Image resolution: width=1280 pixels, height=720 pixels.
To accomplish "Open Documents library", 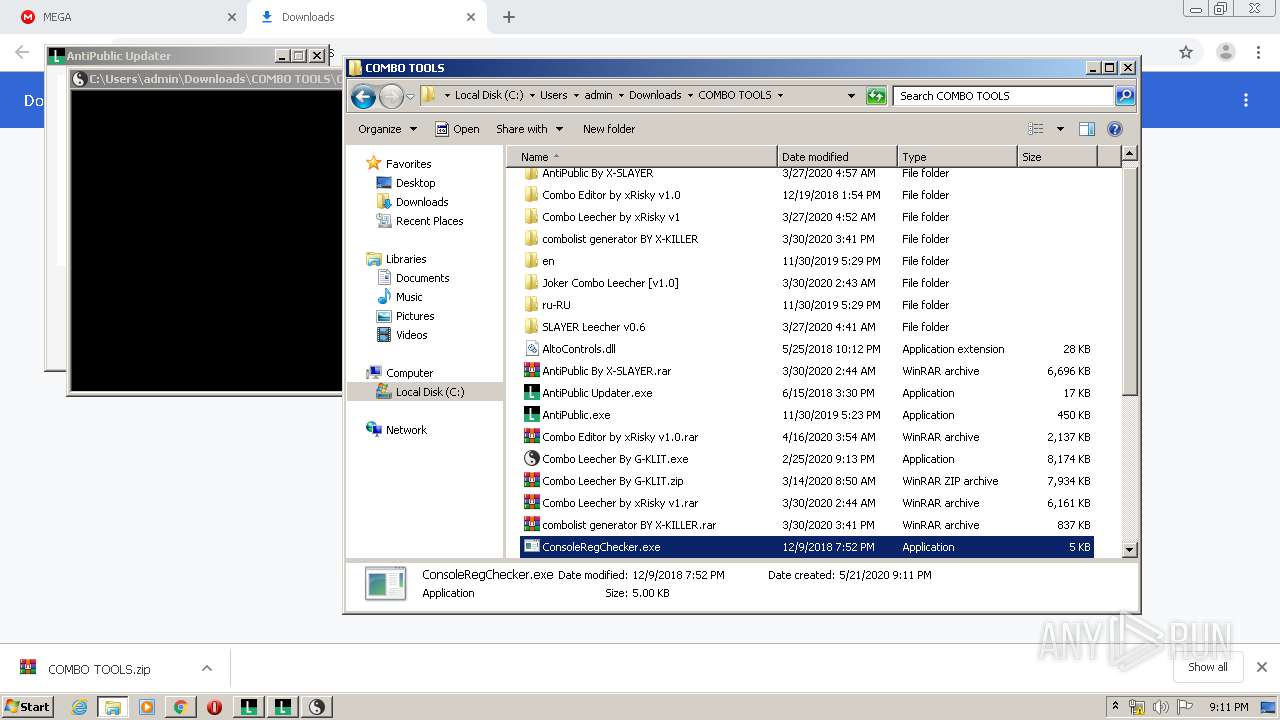I will click(x=422, y=278).
